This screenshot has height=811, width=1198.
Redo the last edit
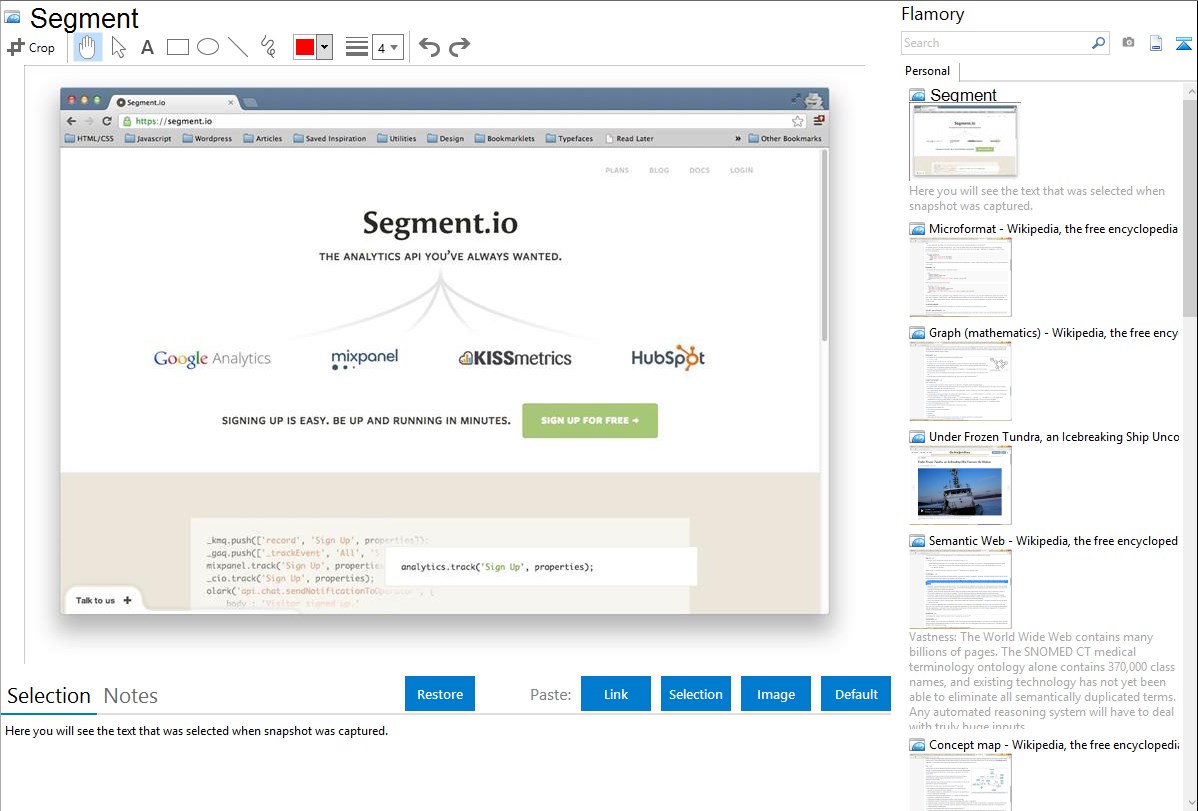coord(459,47)
